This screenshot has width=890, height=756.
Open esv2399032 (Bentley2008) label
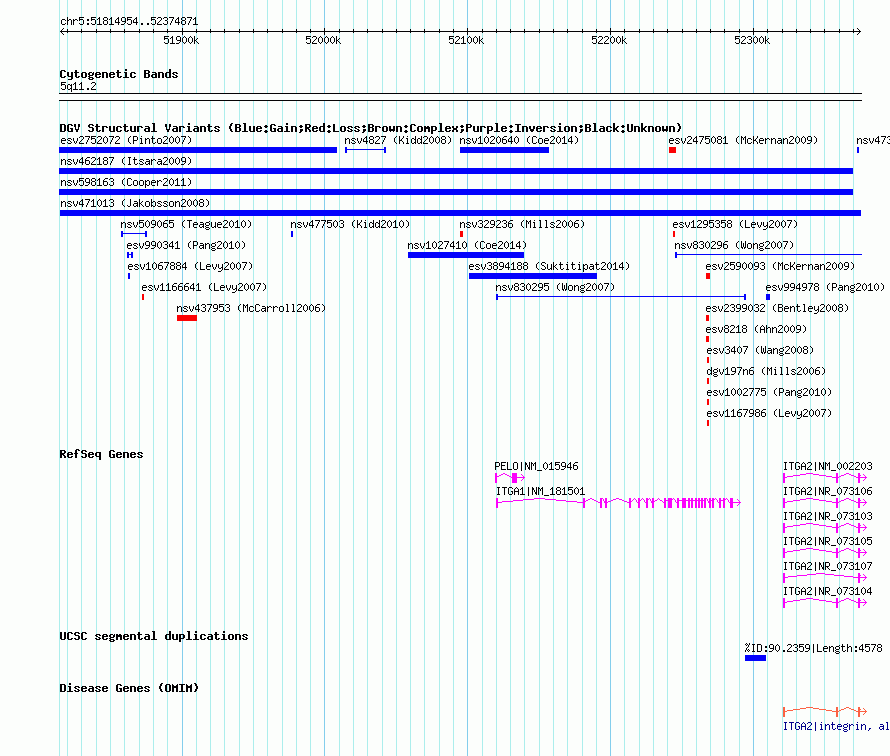[777, 308]
